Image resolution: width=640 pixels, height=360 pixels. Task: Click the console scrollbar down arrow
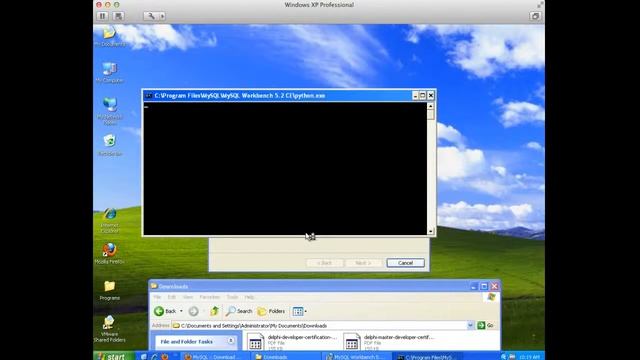[x=430, y=231]
